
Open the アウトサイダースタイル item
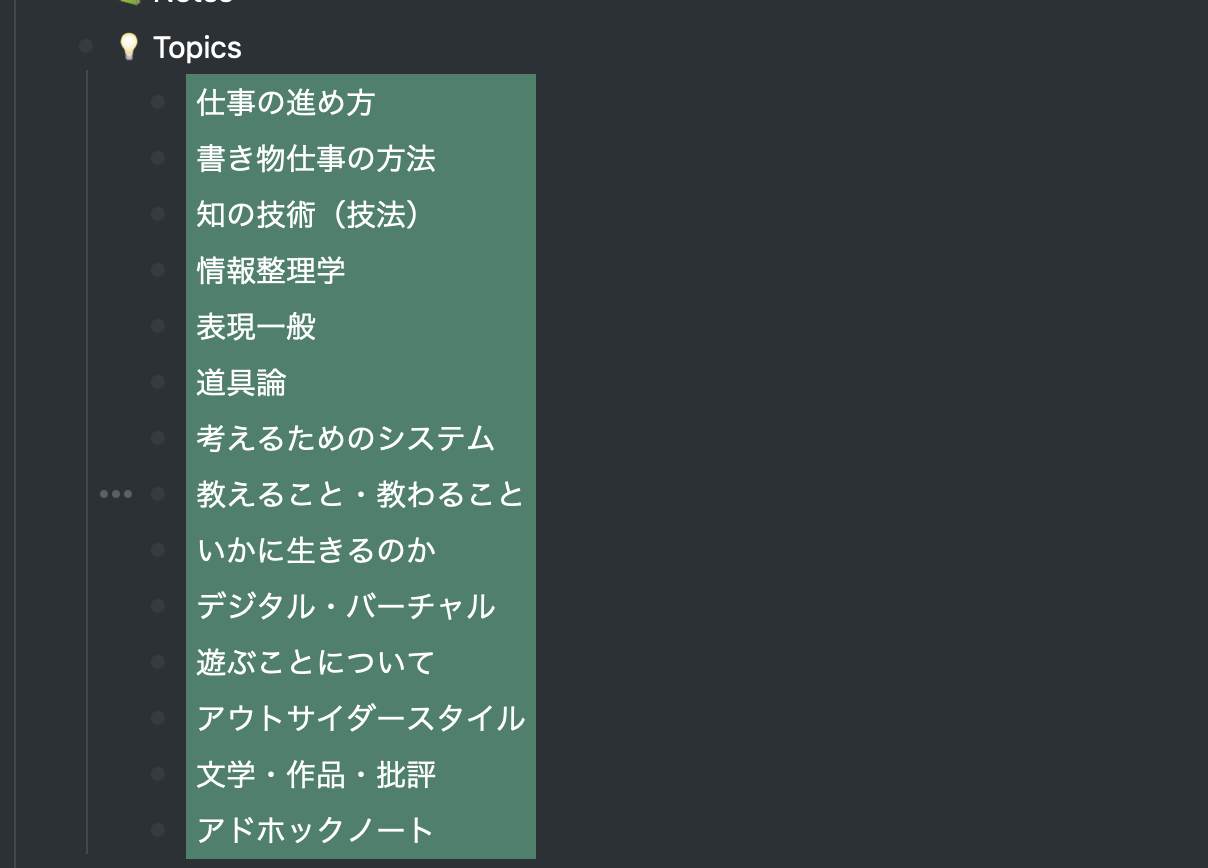[360, 718]
